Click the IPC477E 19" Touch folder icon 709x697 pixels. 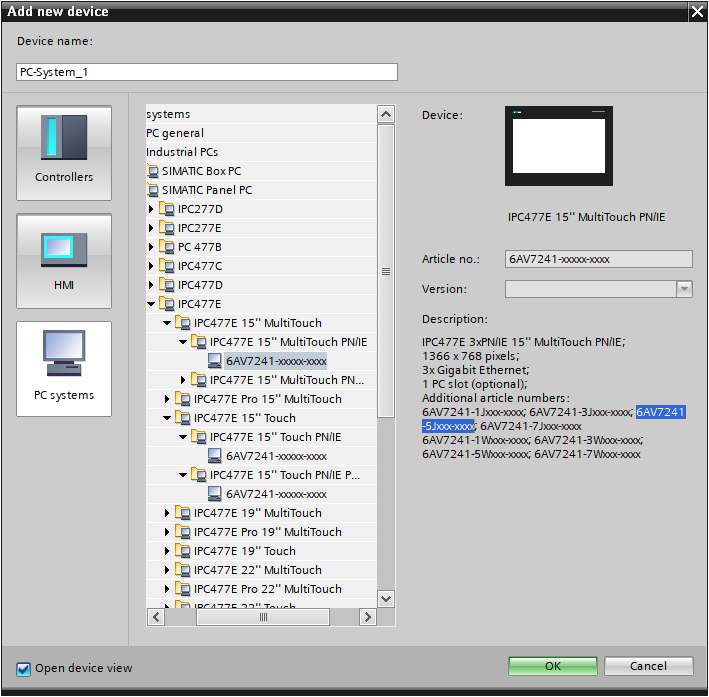(x=183, y=551)
